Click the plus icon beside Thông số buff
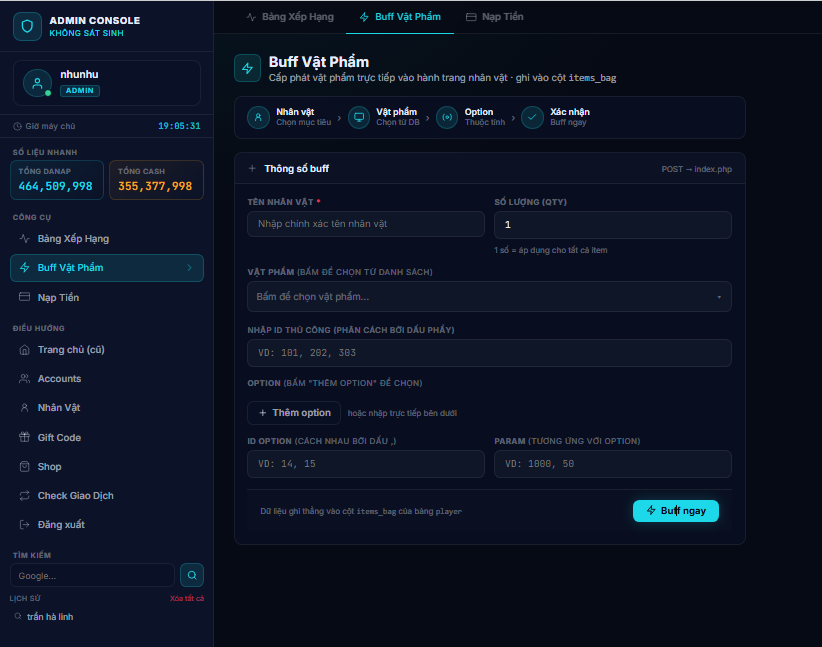 coord(252,168)
